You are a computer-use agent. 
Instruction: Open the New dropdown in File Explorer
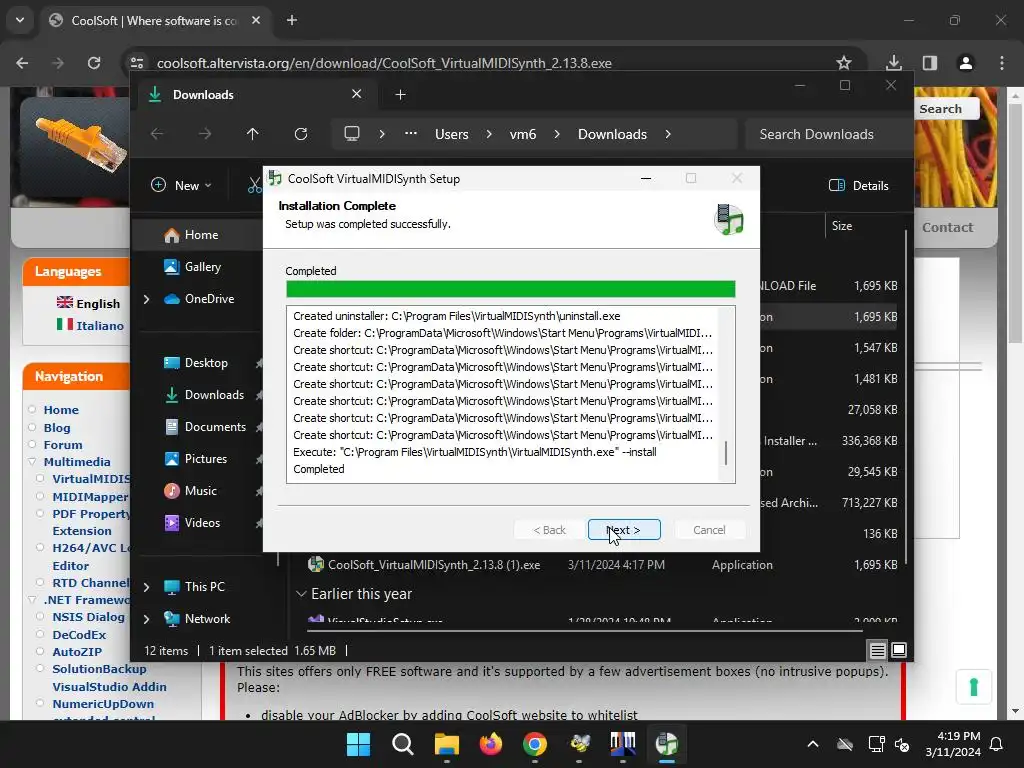[182, 185]
